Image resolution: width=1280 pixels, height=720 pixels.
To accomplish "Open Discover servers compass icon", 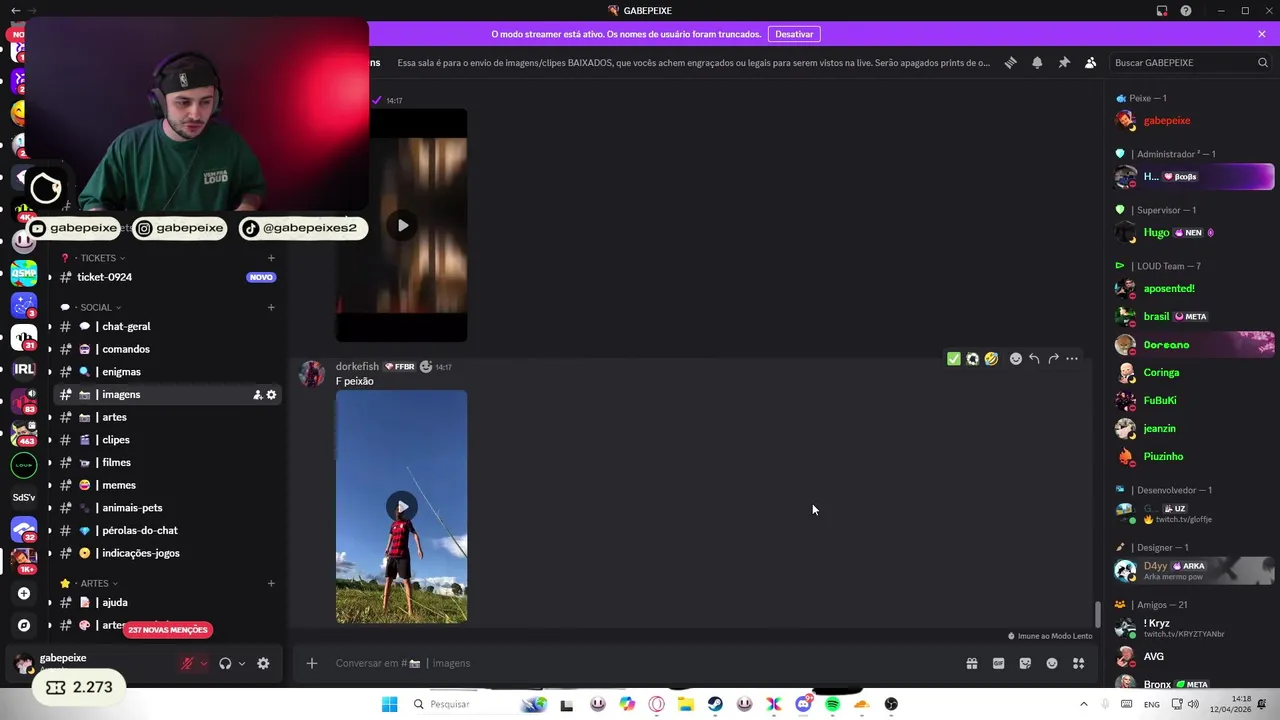I will click(x=24, y=625).
